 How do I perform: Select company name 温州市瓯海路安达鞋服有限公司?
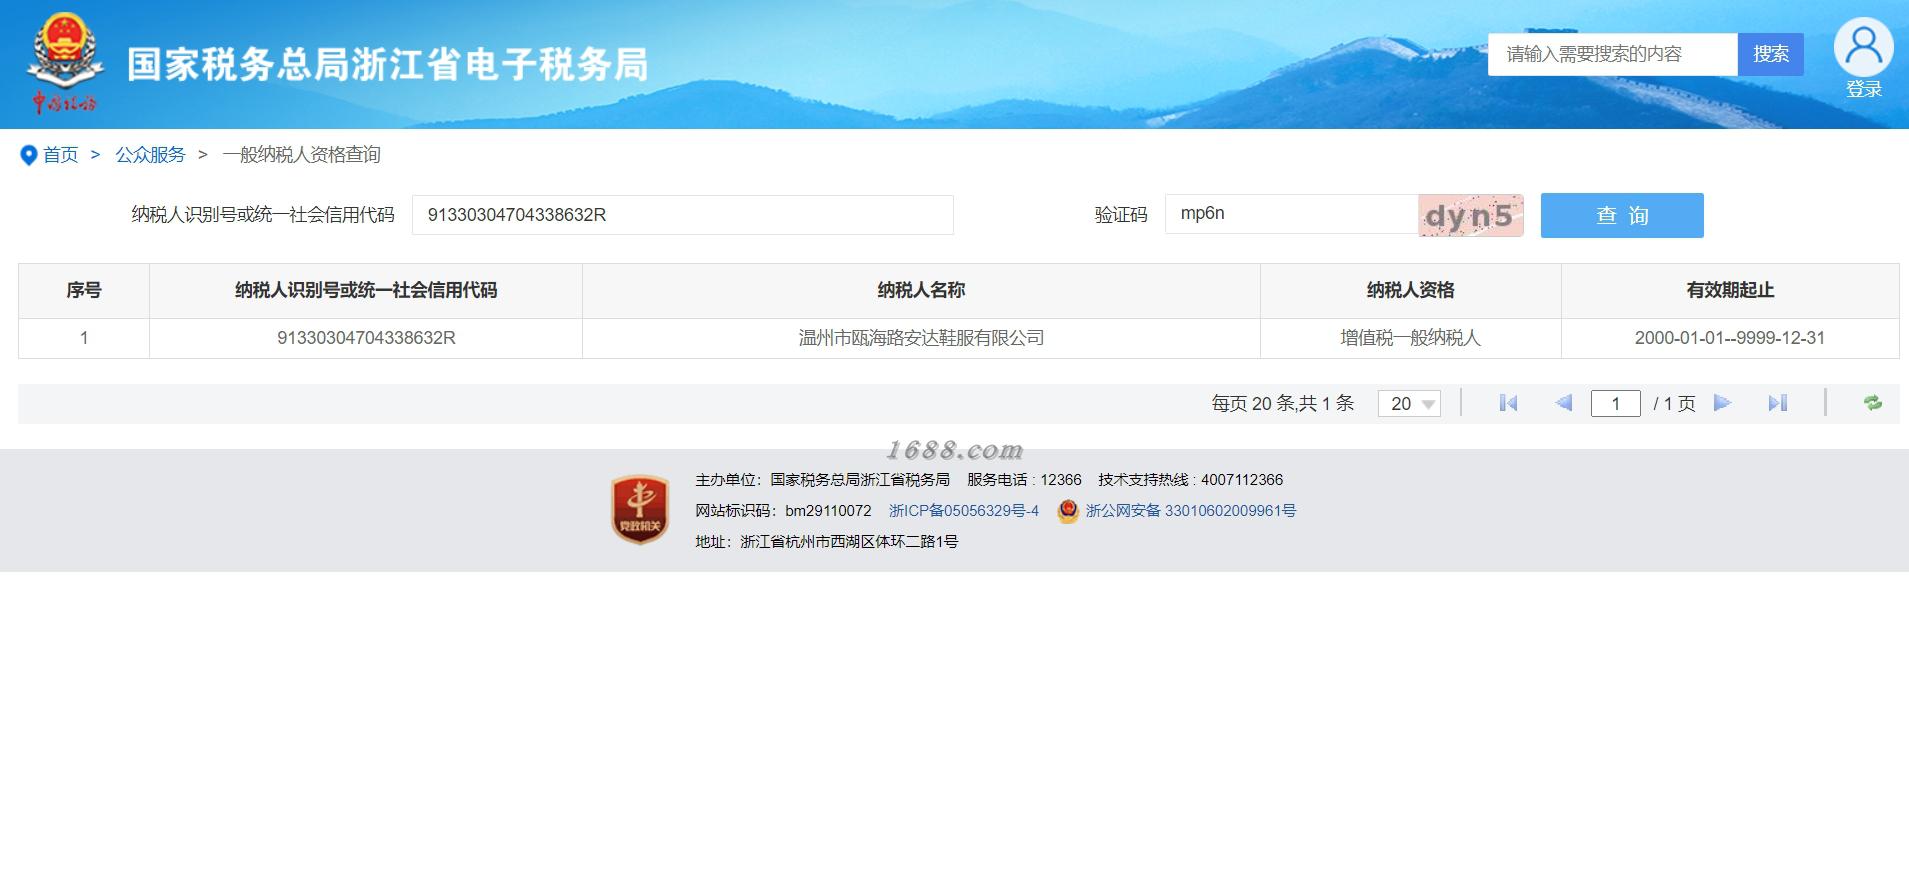point(921,338)
